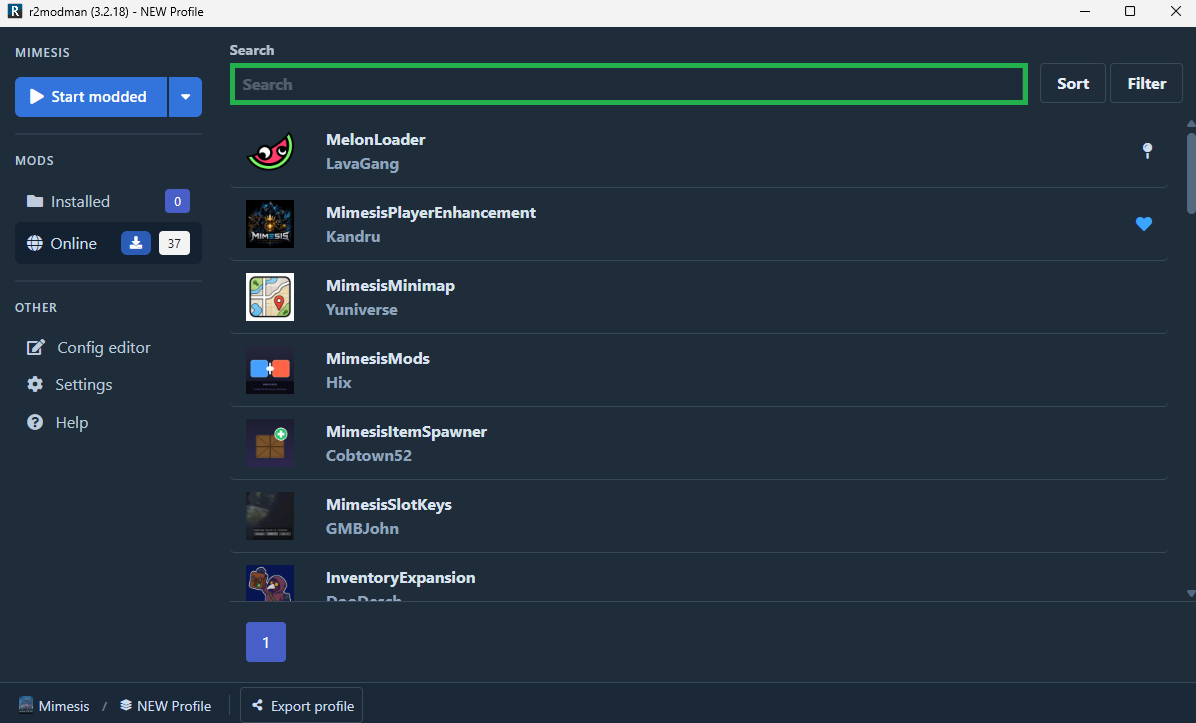Open the Filter options
1196x723 pixels.
click(x=1146, y=83)
